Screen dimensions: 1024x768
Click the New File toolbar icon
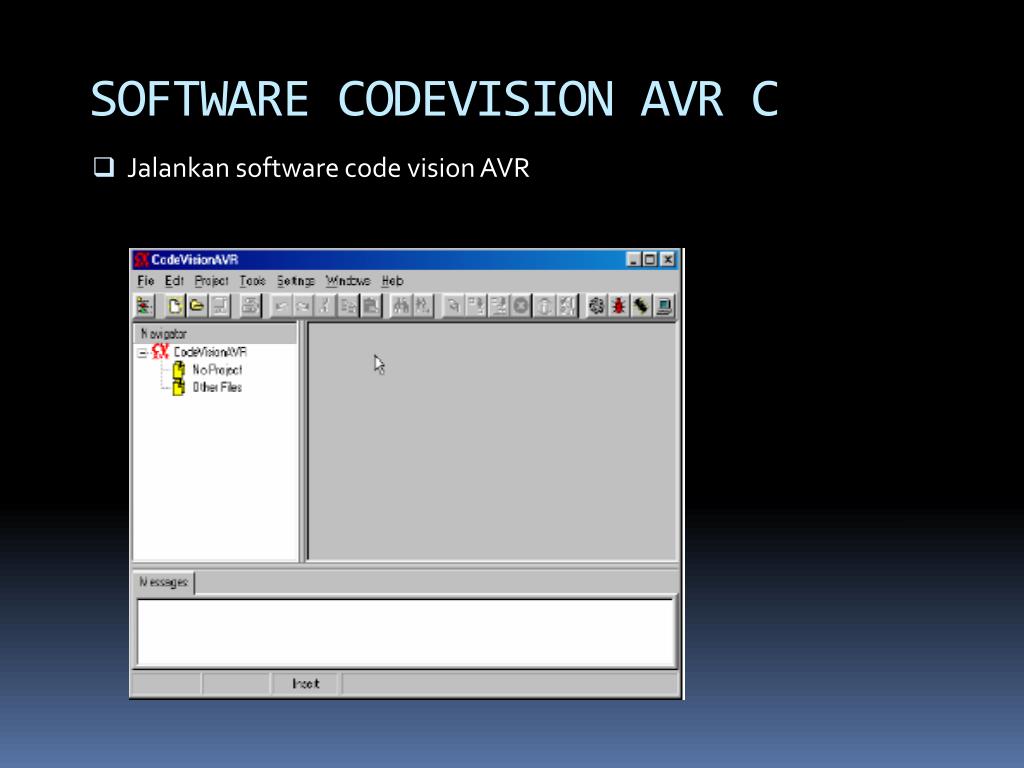point(174,306)
